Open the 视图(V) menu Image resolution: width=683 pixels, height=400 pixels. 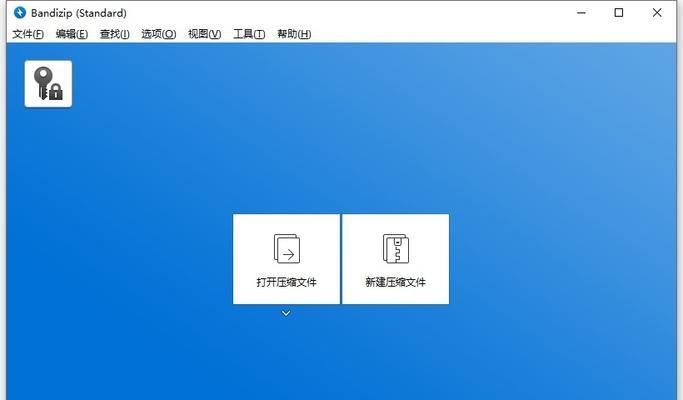(x=205, y=34)
